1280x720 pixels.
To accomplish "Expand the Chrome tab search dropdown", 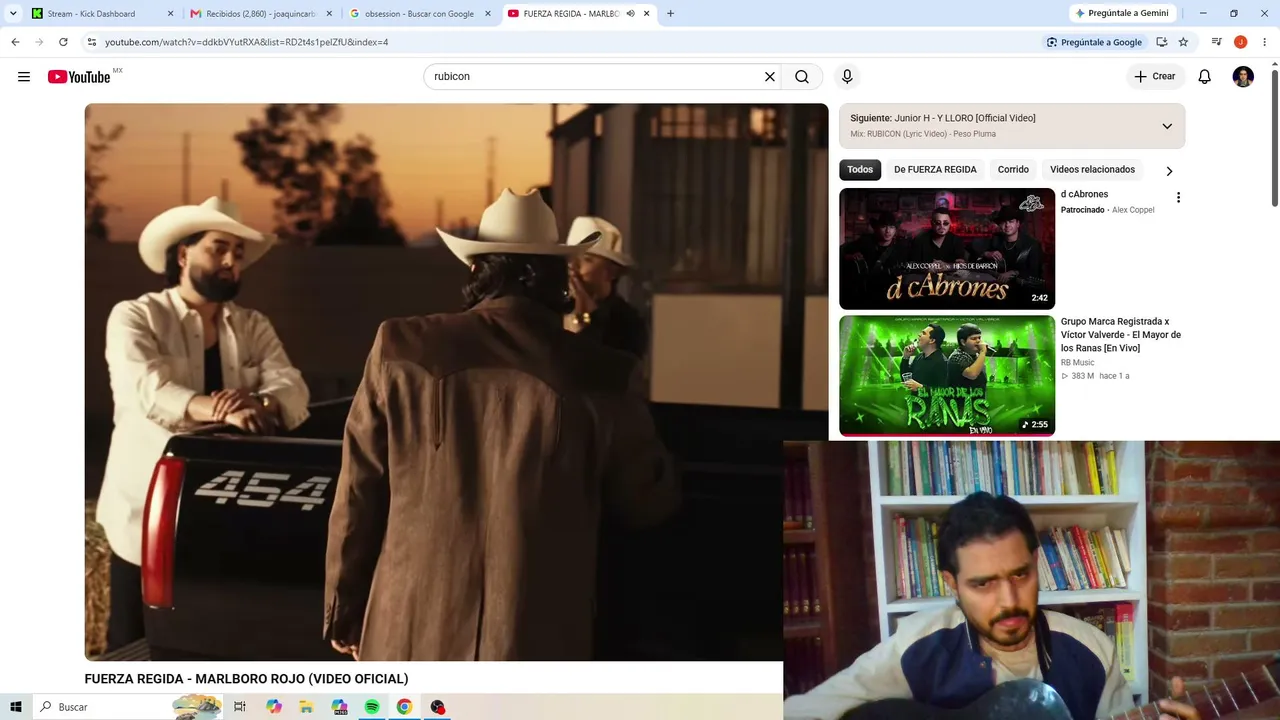I will tap(13, 14).
